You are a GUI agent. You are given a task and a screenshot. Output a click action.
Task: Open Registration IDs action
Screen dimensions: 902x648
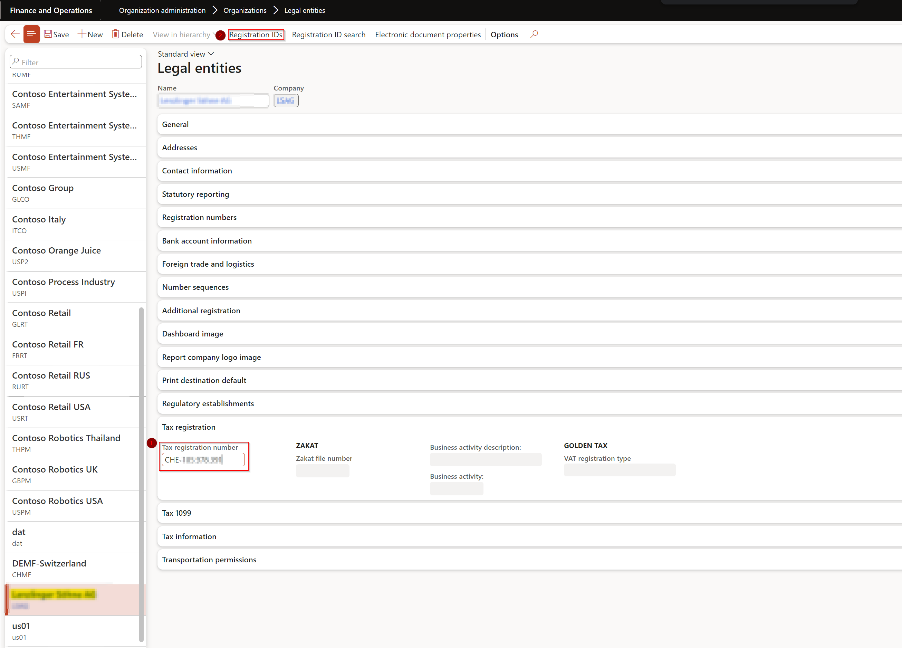(x=256, y=35)
